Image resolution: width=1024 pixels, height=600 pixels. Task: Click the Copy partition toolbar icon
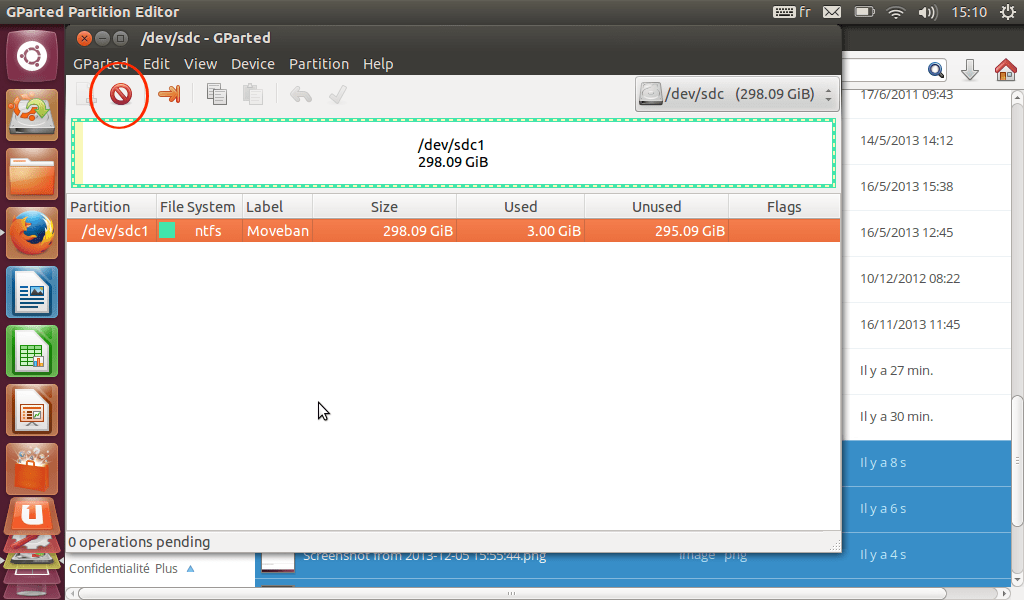(x=216, y=94)
